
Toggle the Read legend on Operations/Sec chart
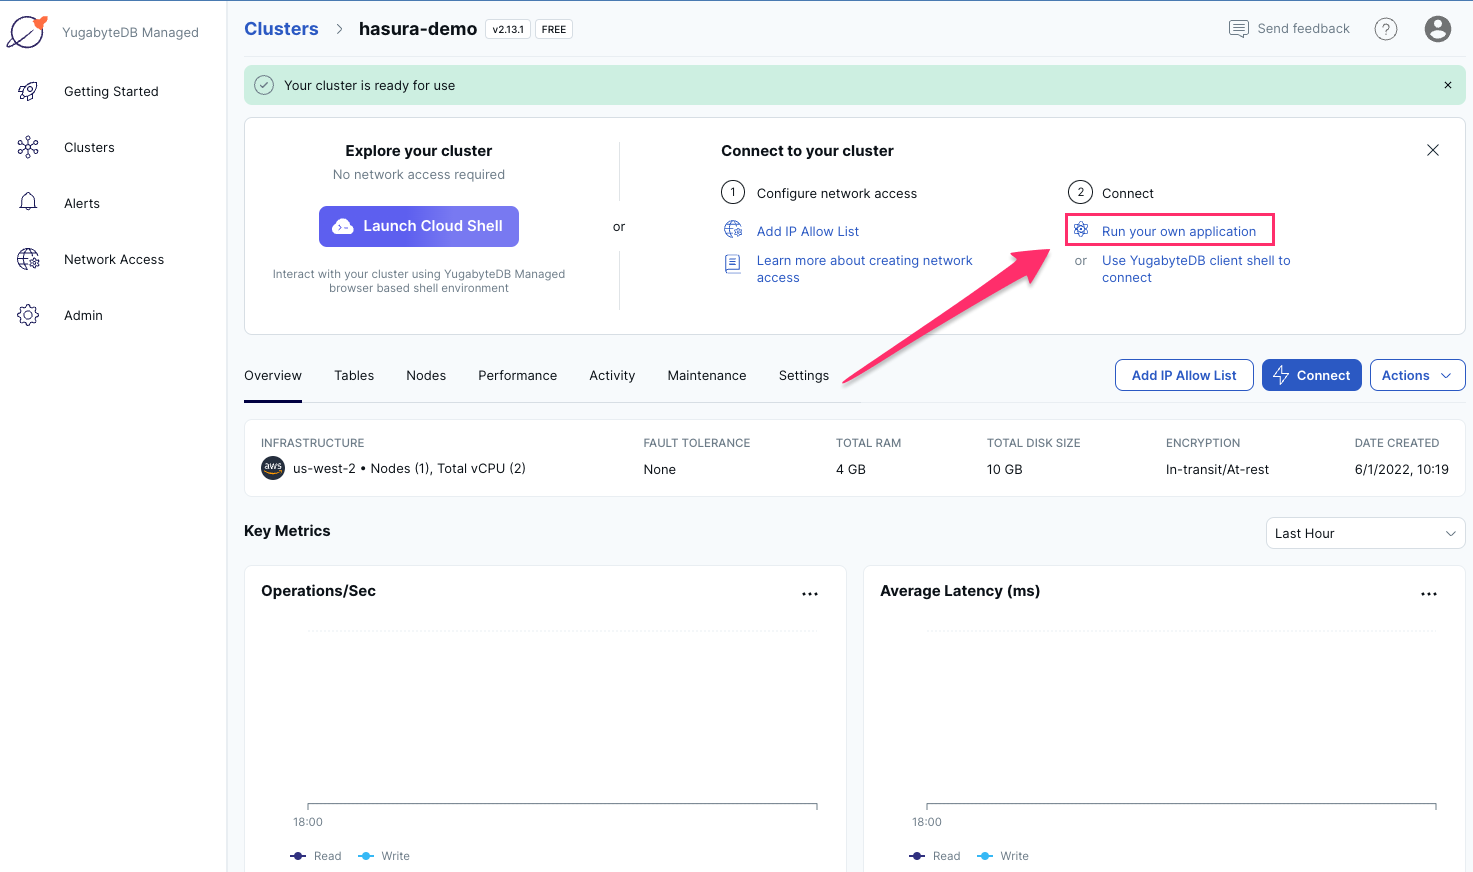(316, 856)
